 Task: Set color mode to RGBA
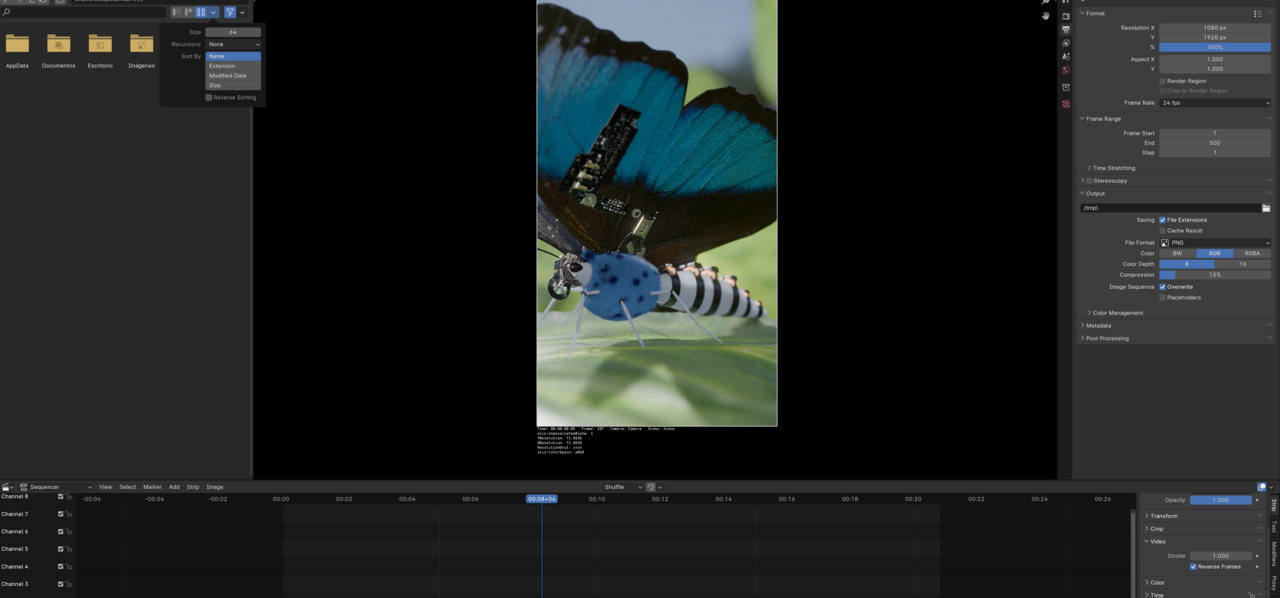[1252, 254]
